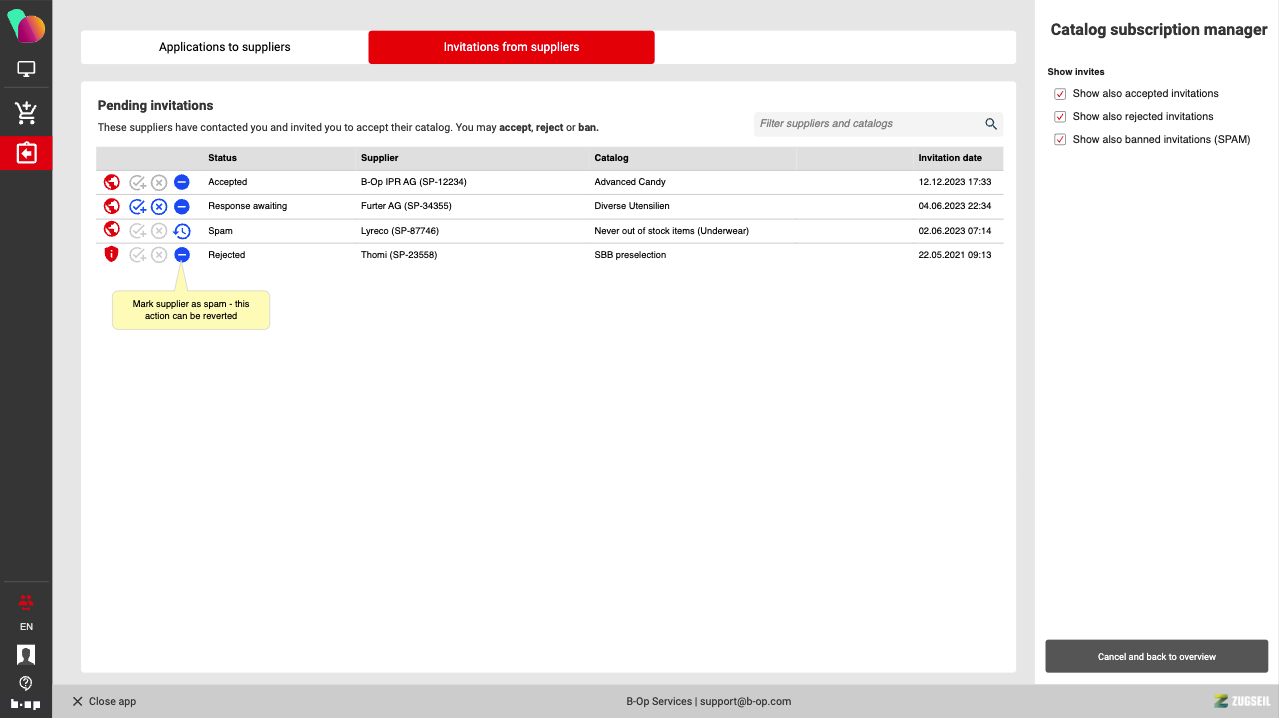Image resolution: width=1279 pixels, height=718 pixels.
Task: Open the help icon in sidebar
Action: click(x=26, y=683)
